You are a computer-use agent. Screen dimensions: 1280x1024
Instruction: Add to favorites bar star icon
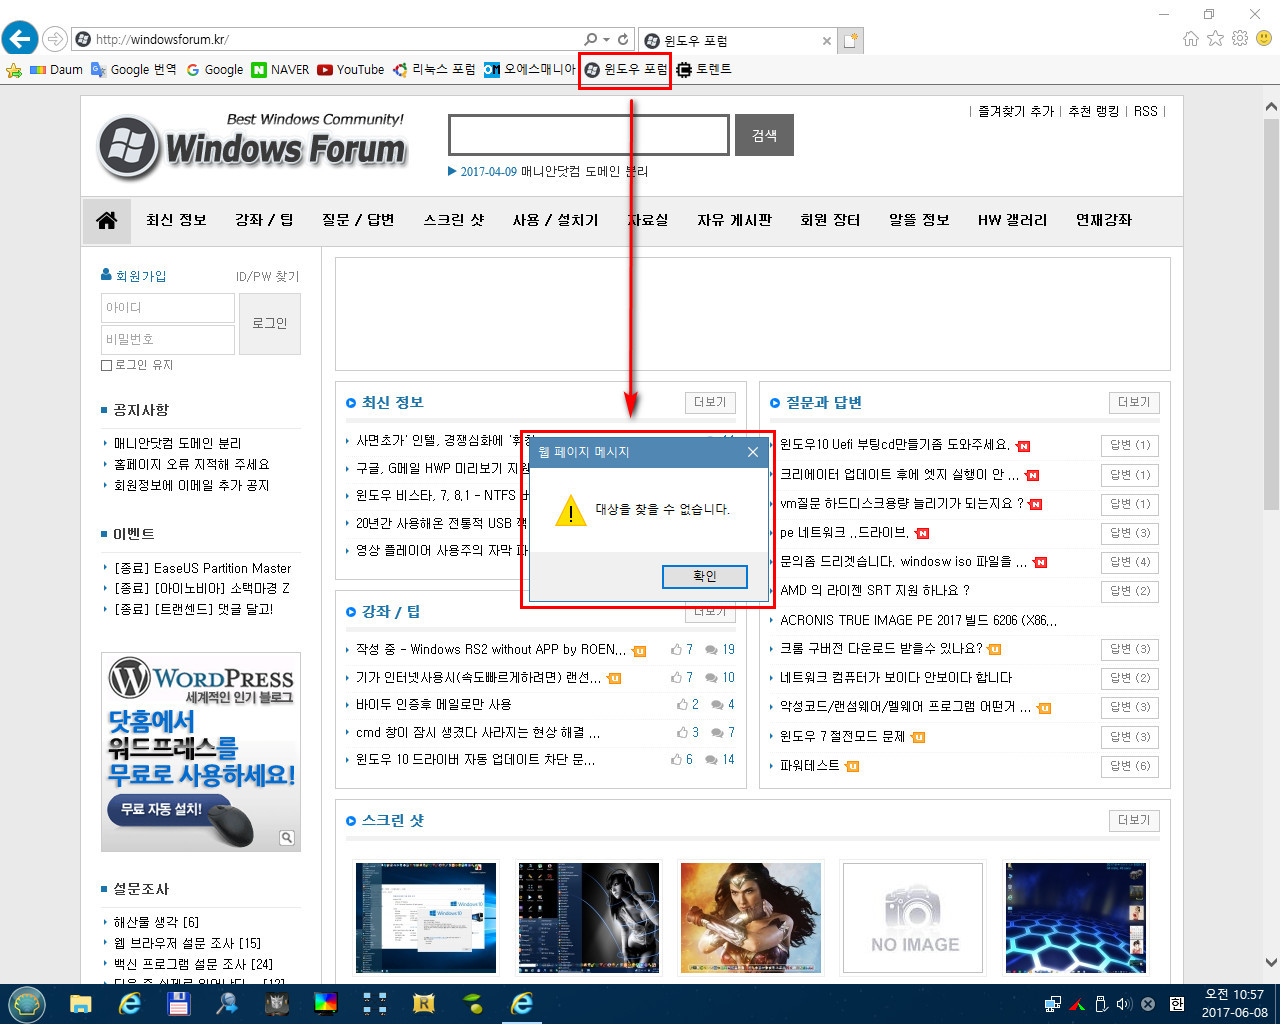[x=14, y=70]
